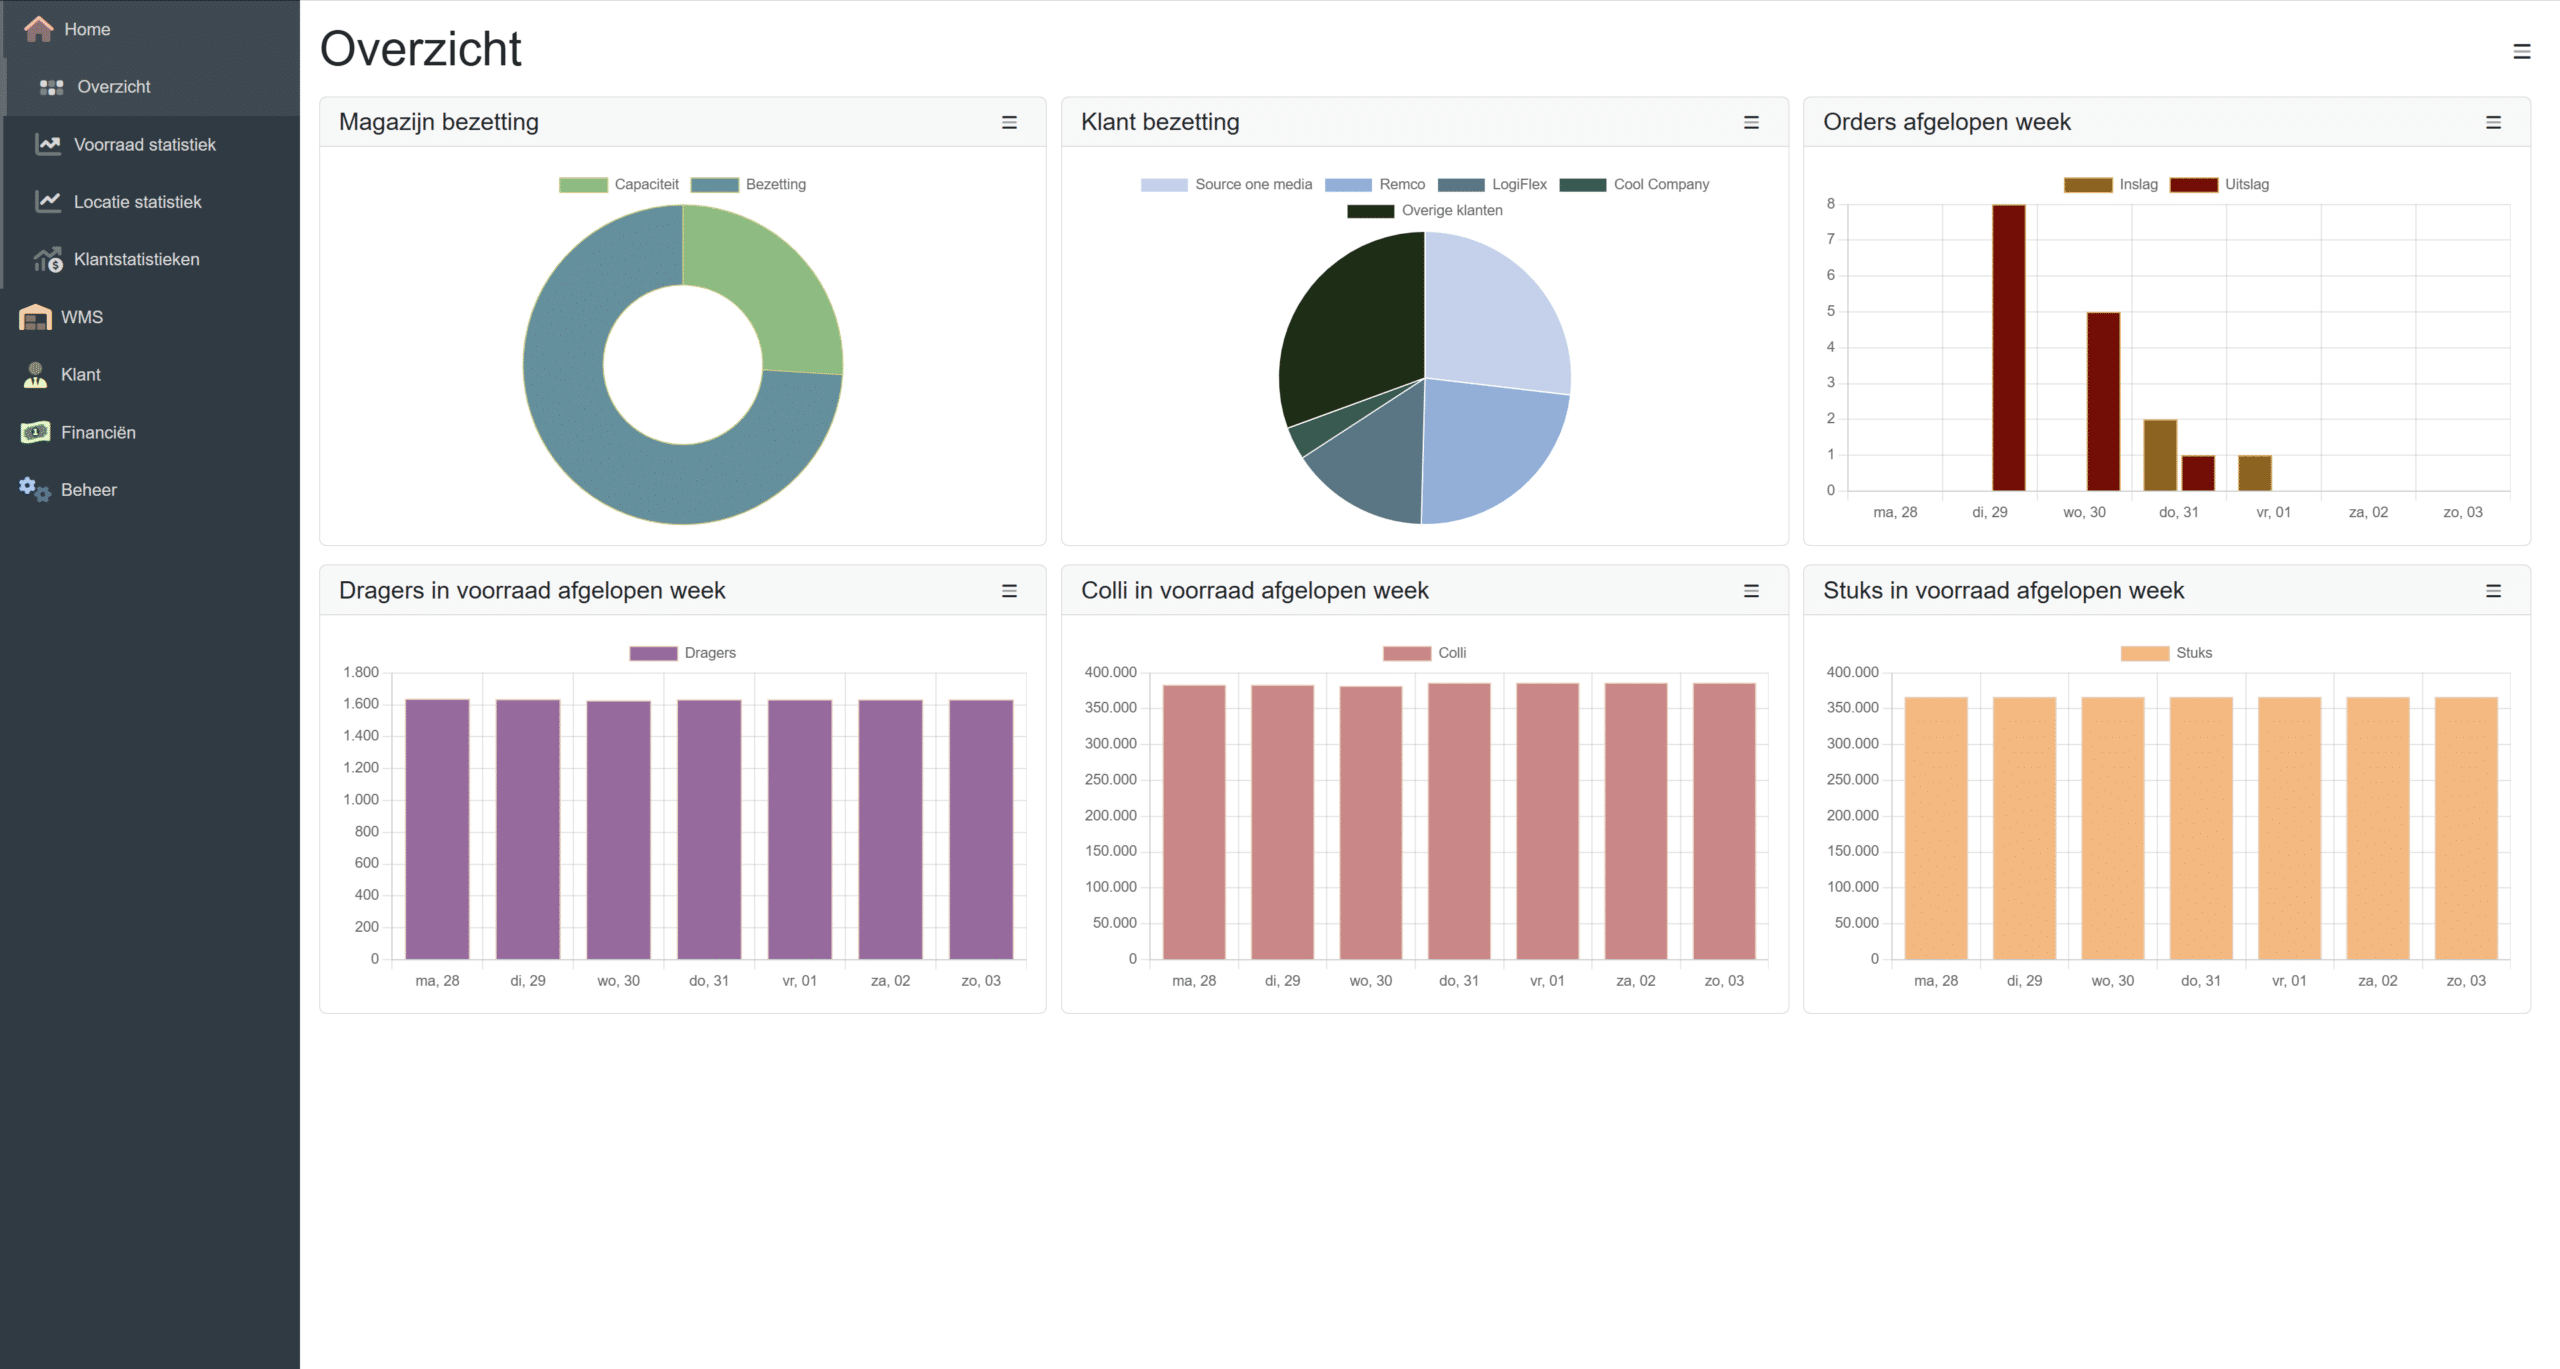Open page-level hamburger menu top right
This screenshot has width=2560, height=1369.
(x=2521, y=52)
